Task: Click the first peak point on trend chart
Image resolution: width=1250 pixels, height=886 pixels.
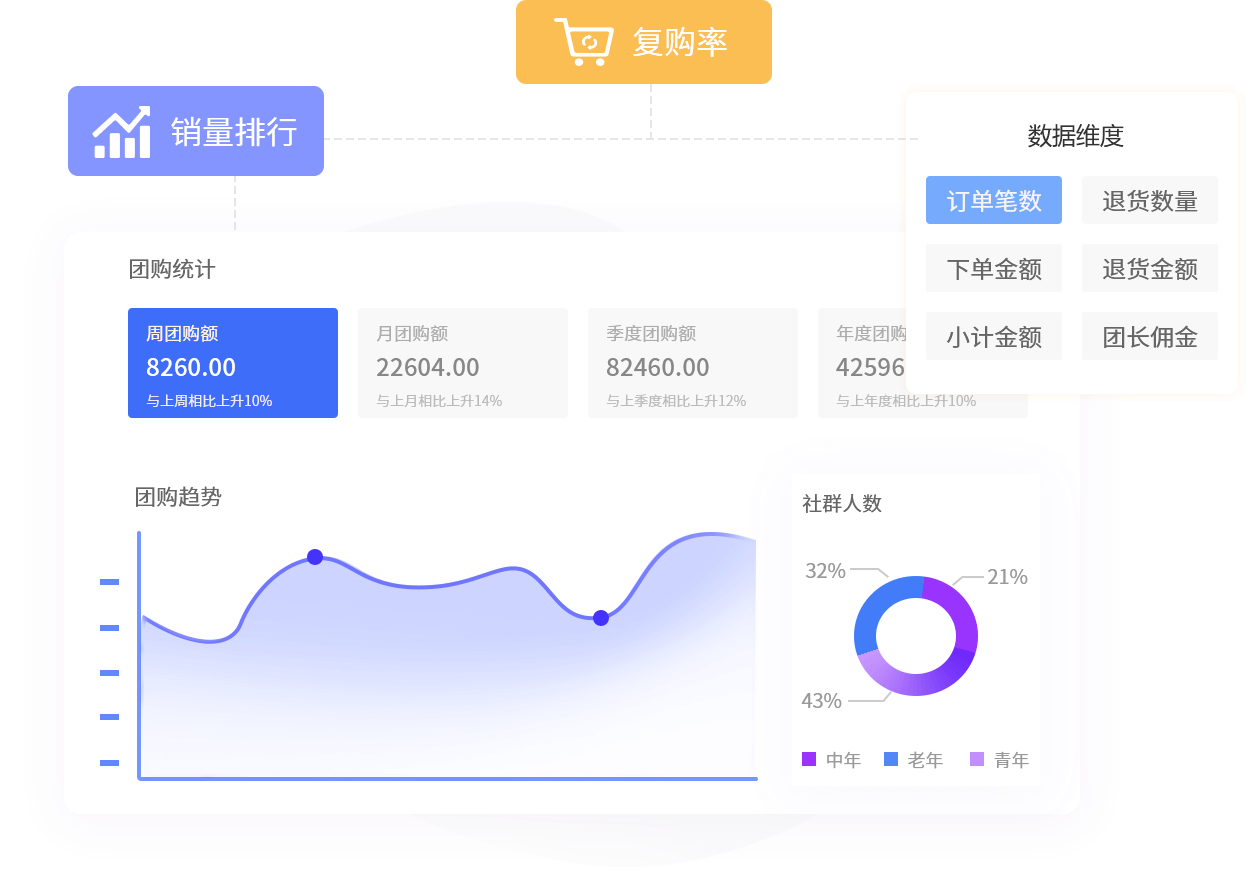Action: pos(315,557)
